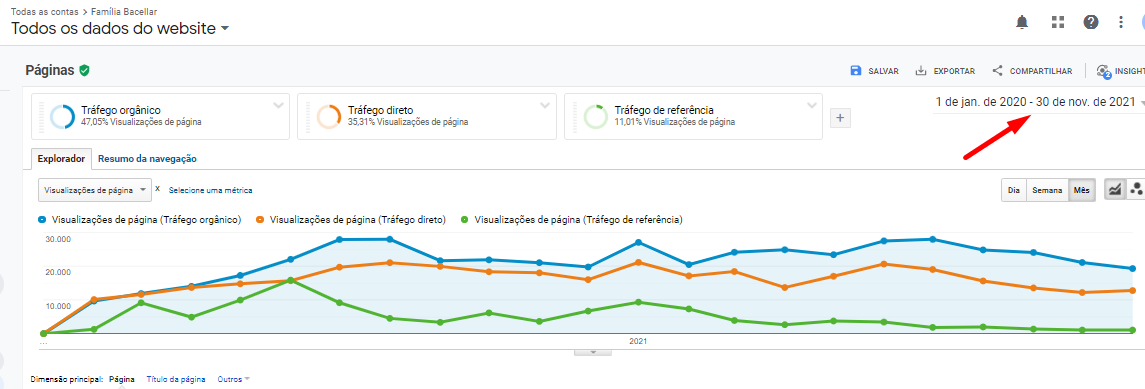Image resolution: width=1145 pixels, height=389 pixels.
Task: Switch to the motion chart view icon
Action: tap(1136, 190)
